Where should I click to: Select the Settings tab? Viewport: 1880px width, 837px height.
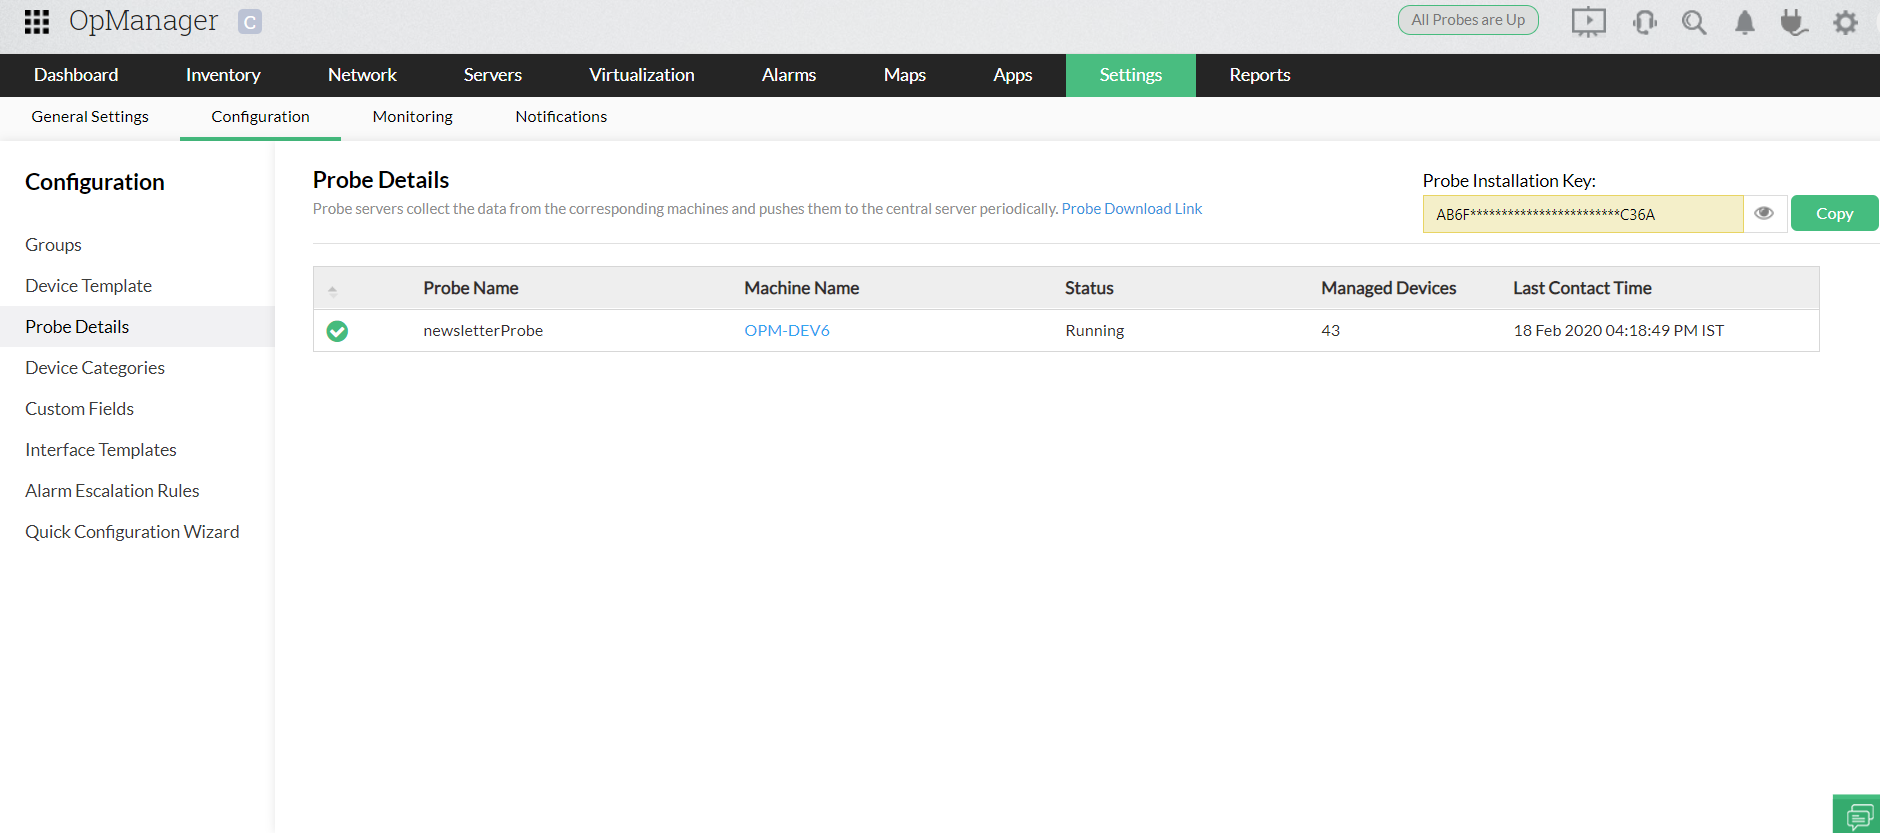[x=1131, y=75]
